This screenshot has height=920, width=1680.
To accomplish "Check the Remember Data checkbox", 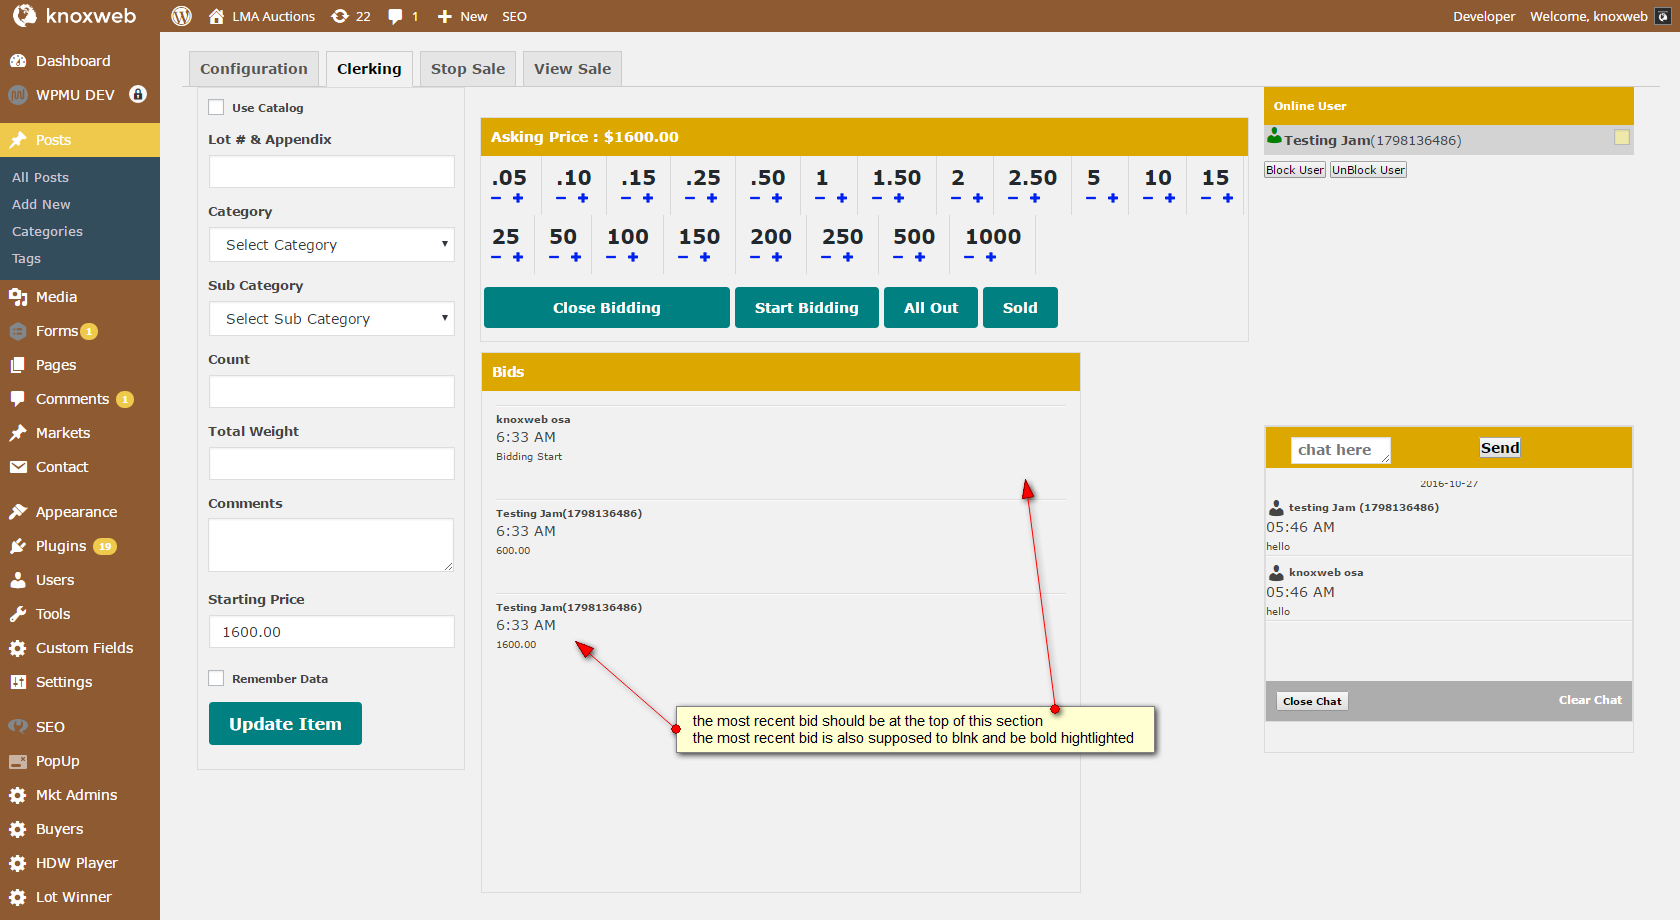I will coord(216,678).
